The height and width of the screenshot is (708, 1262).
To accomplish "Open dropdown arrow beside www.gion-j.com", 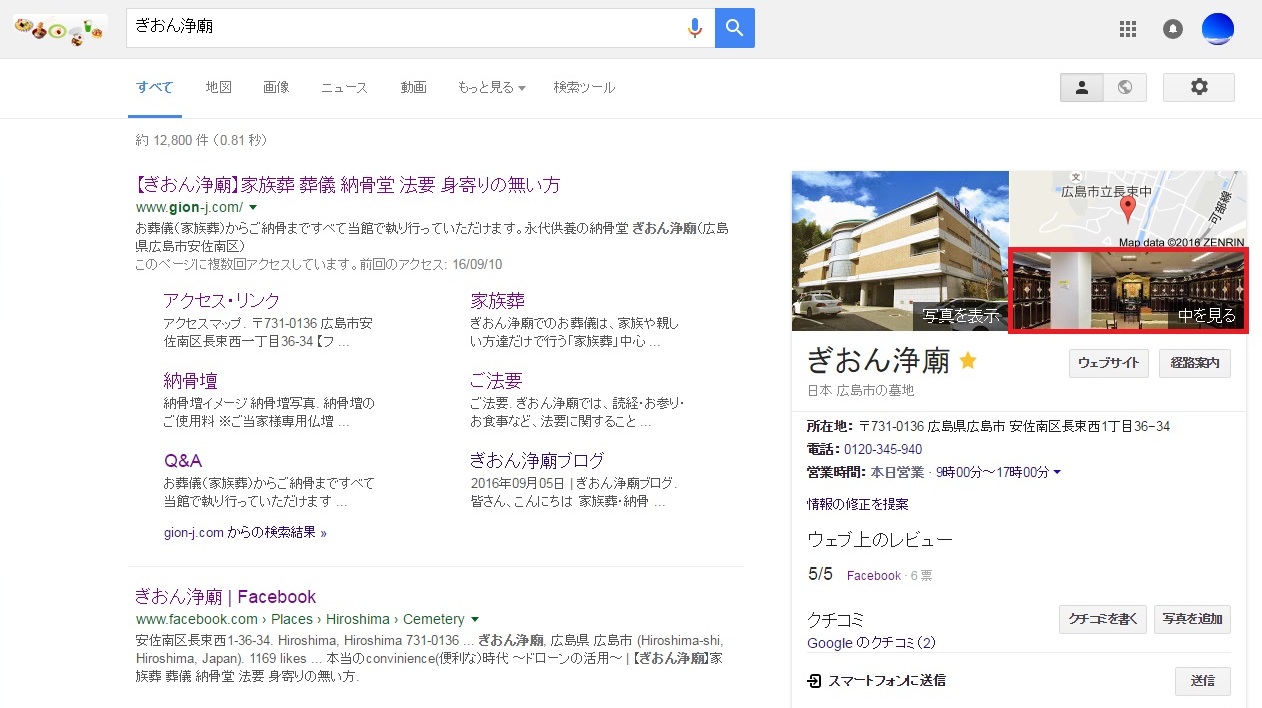I will pos(253,208).
